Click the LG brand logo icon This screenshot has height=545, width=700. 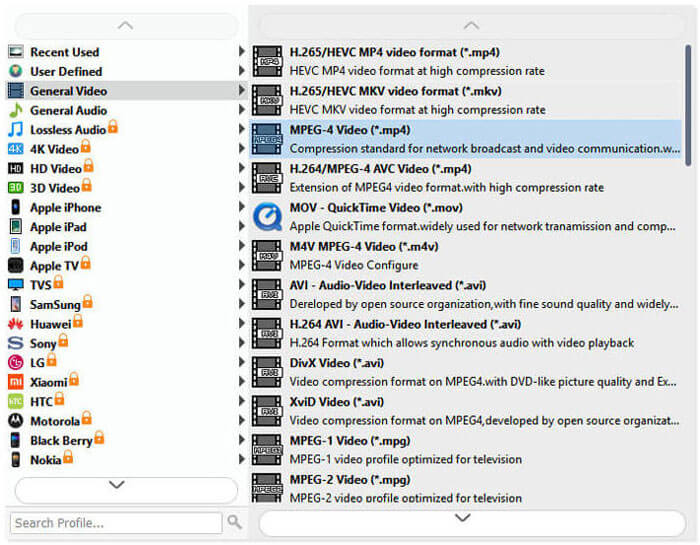coord(15,363)
